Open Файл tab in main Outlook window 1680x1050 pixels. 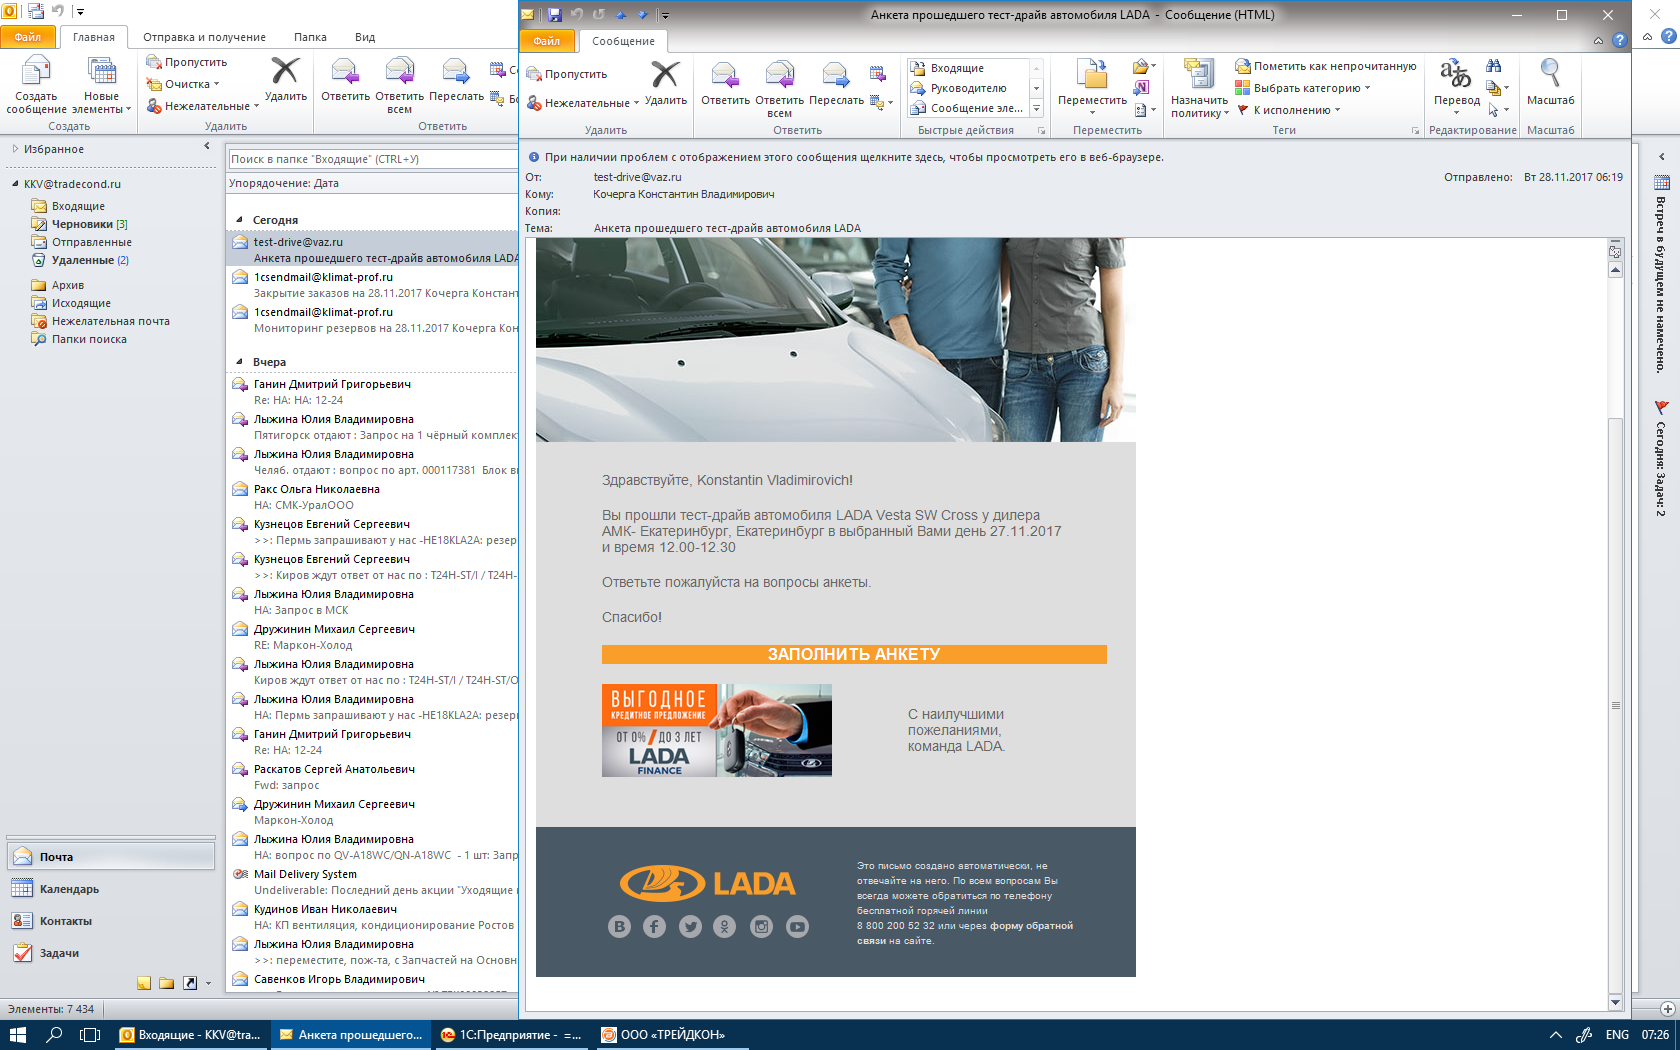(x=28, y=37)
